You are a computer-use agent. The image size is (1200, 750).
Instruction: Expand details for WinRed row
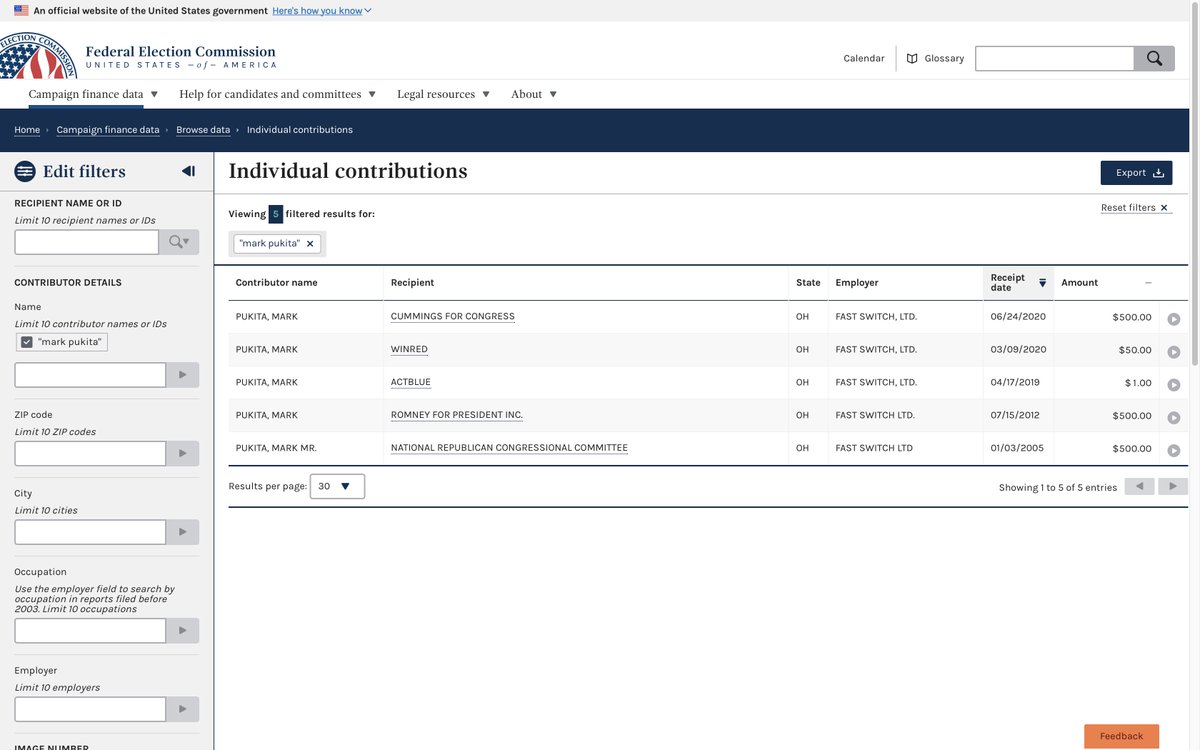point(1174,352)
